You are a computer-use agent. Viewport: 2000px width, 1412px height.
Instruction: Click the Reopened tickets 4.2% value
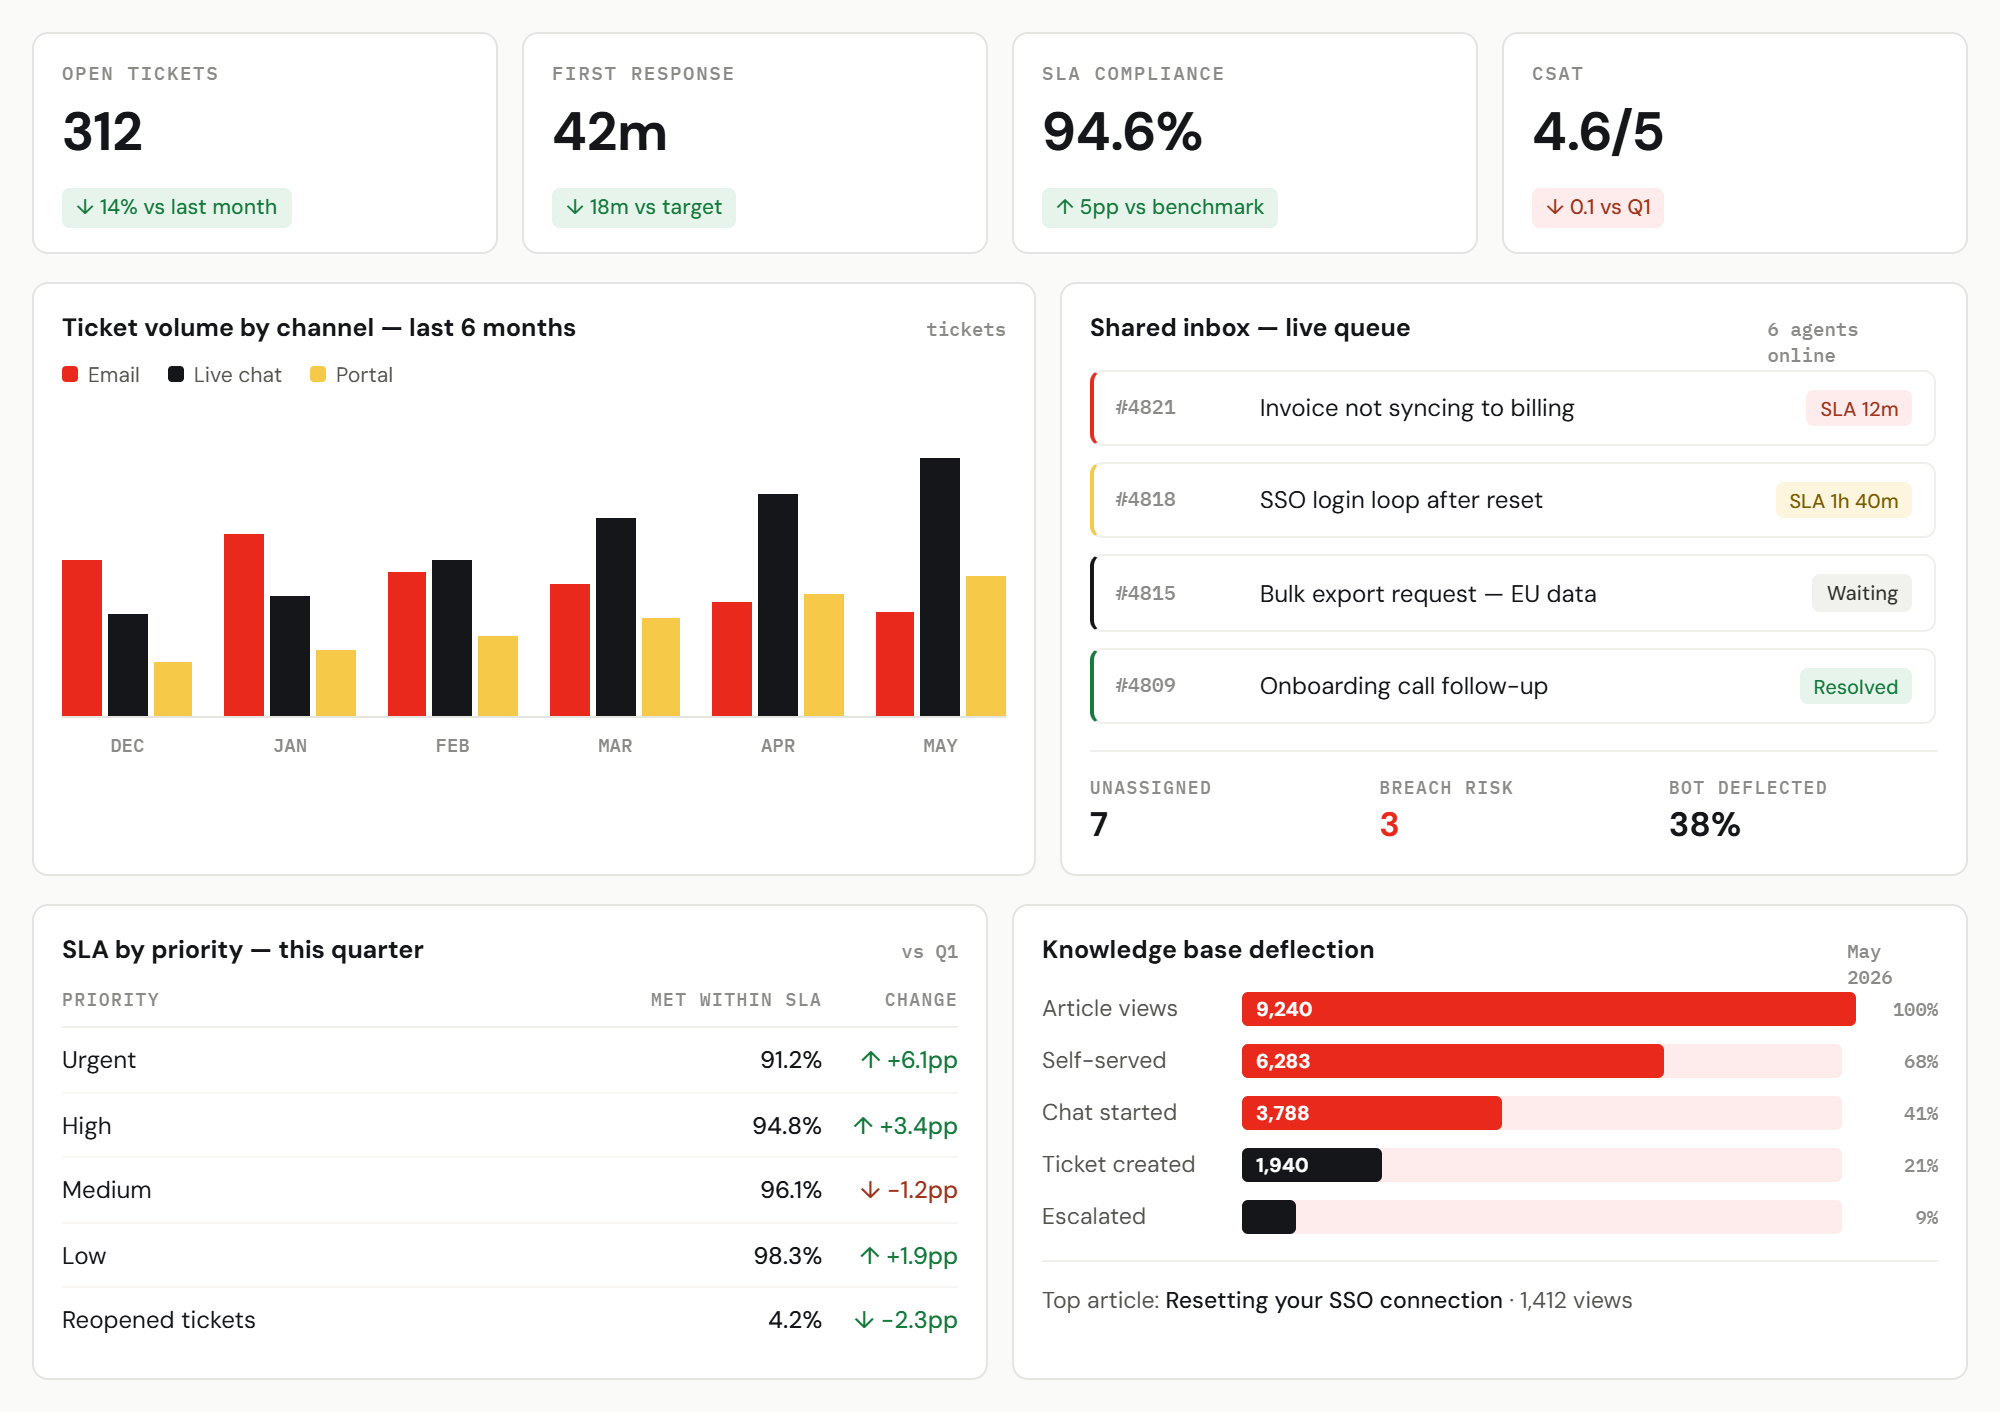click(795, 1320)
